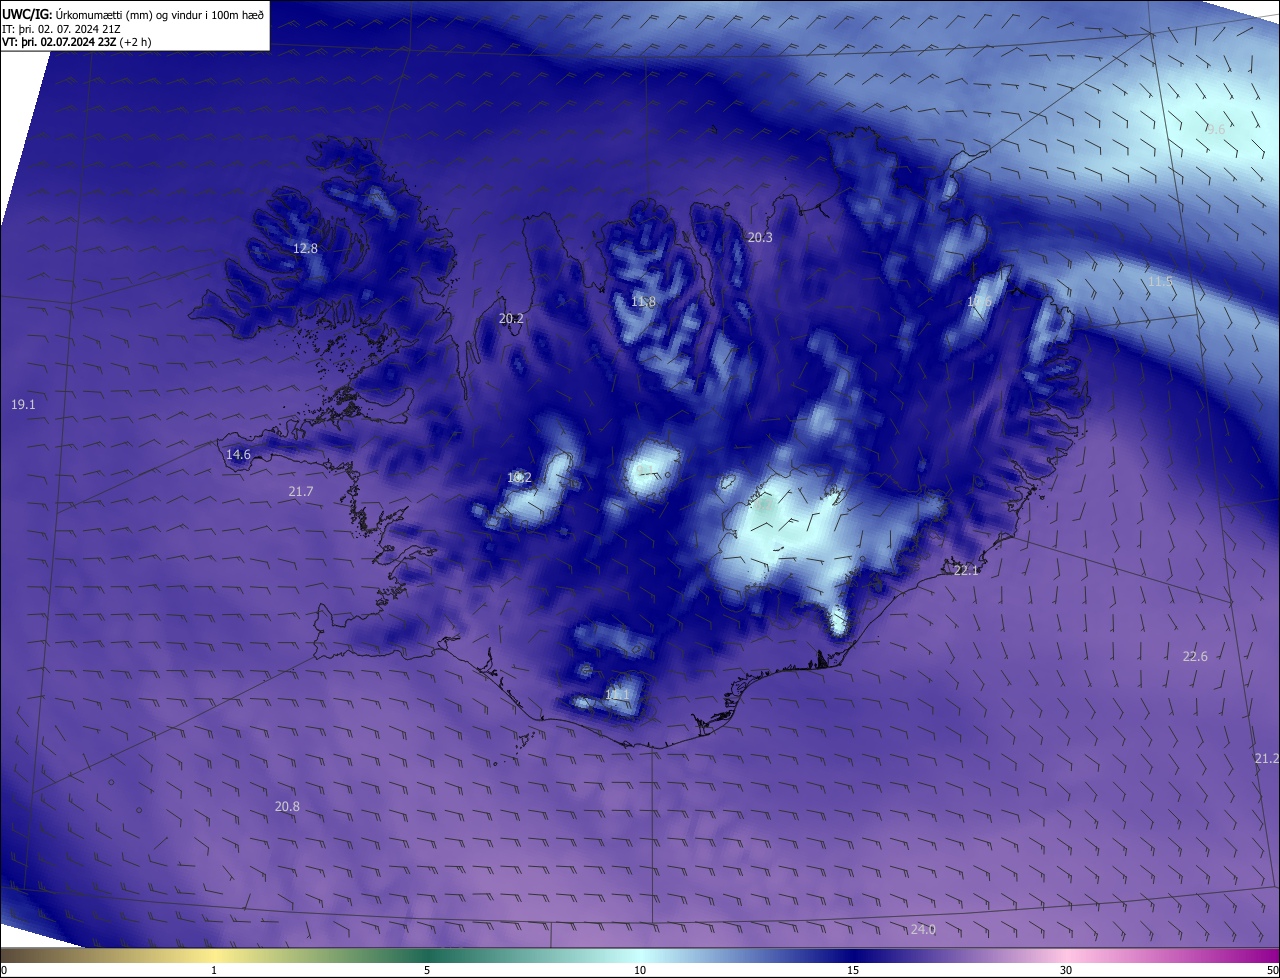The height and width of the screenshot is (978, 1280).
Task: Click the 20.3 value label
Action: coord(760,237)
